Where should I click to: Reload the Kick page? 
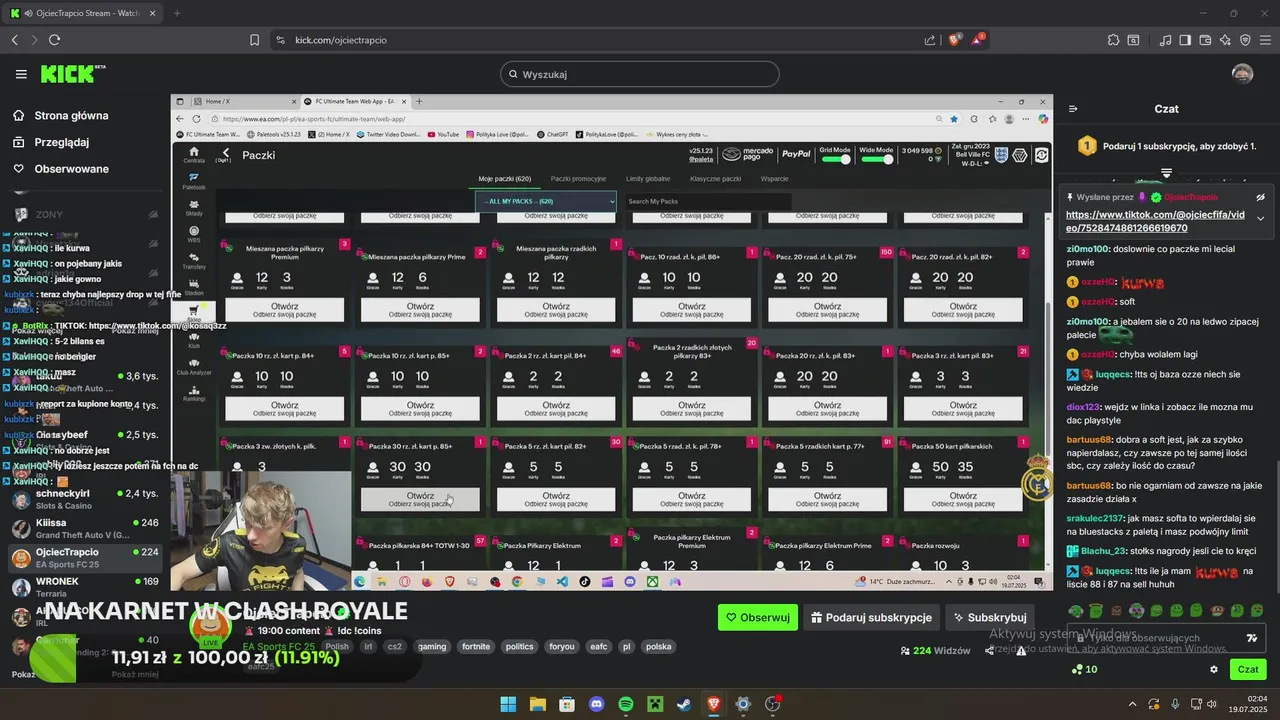(54, 40)
